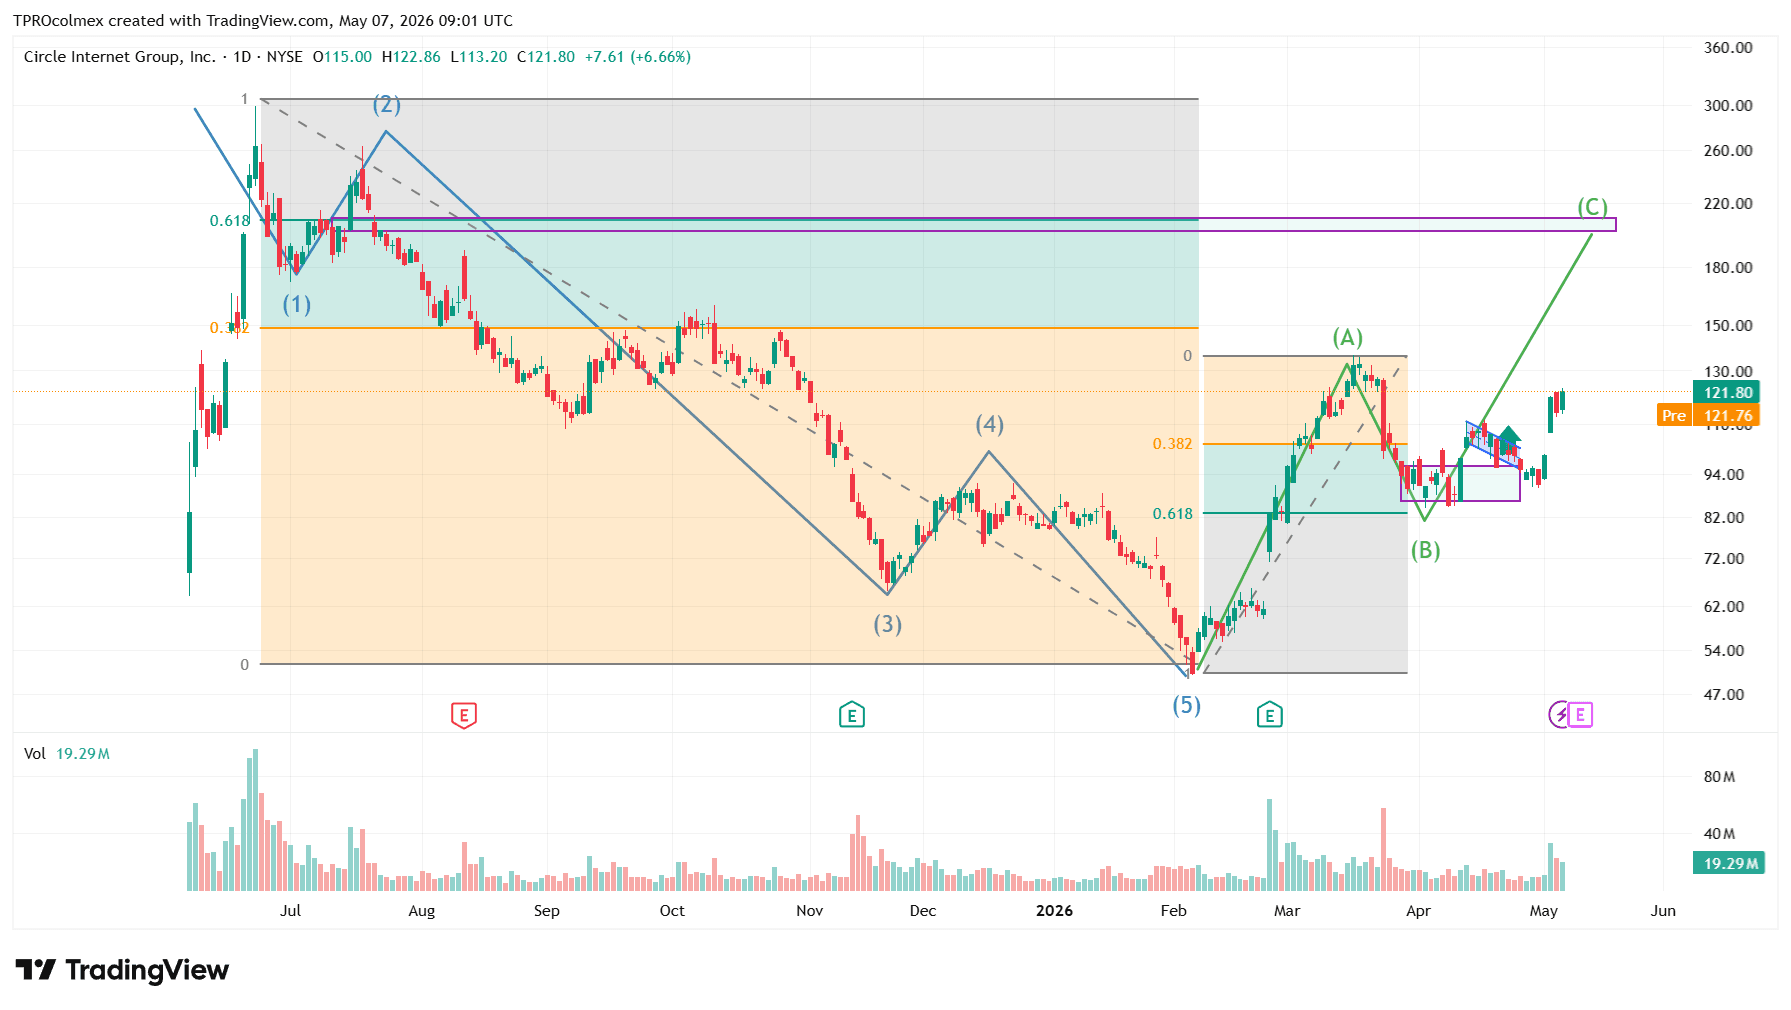Click the 0.618 Fibonacci label near July
Viewport: 1791px width, 1010px height.
pyautogui.click(x=230, y=221)
